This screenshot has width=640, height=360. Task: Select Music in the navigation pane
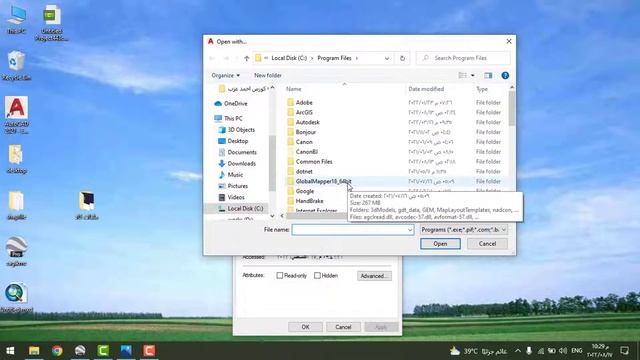tap(235, 175)
